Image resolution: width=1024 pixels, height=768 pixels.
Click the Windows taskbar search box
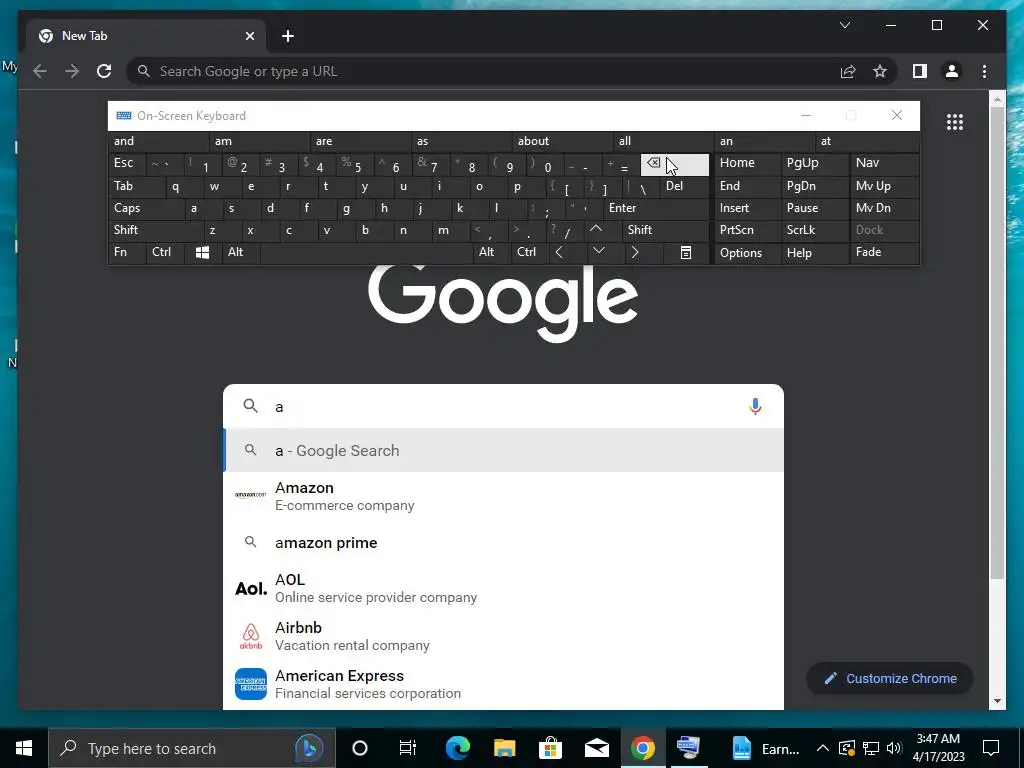point(192,748)
